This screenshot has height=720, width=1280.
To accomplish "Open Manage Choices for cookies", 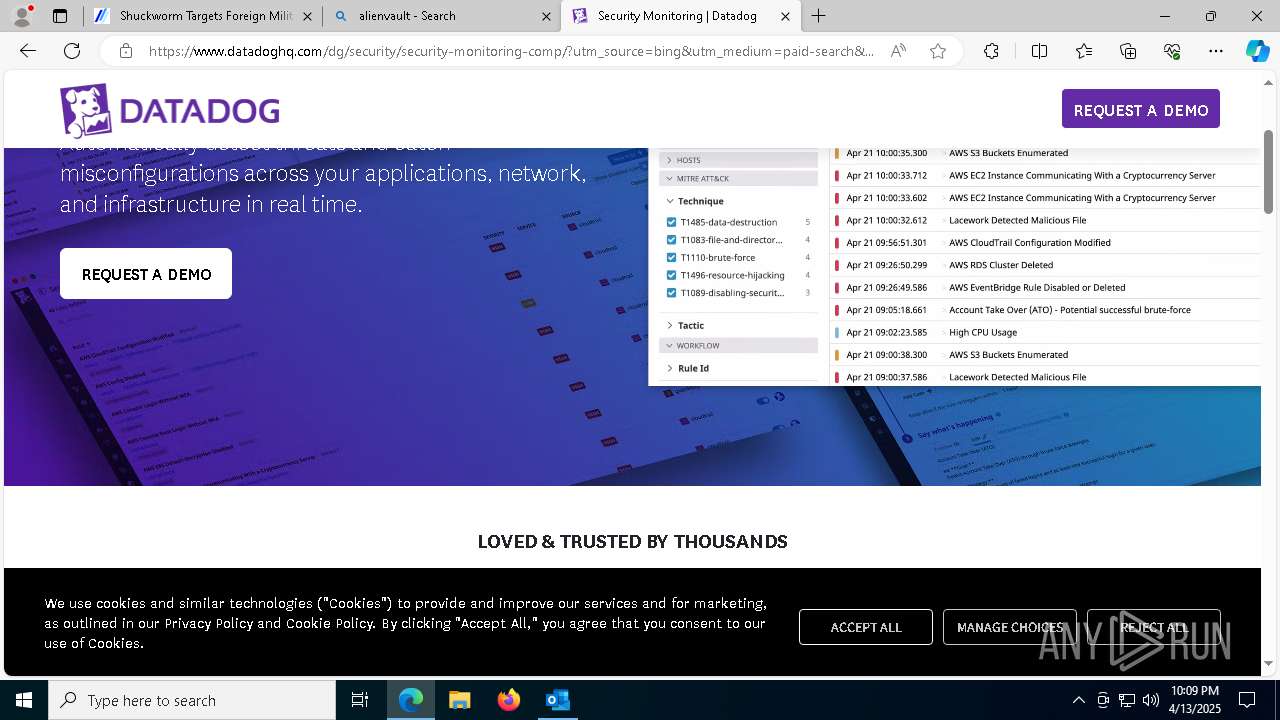I will [x=1010, y=627].
